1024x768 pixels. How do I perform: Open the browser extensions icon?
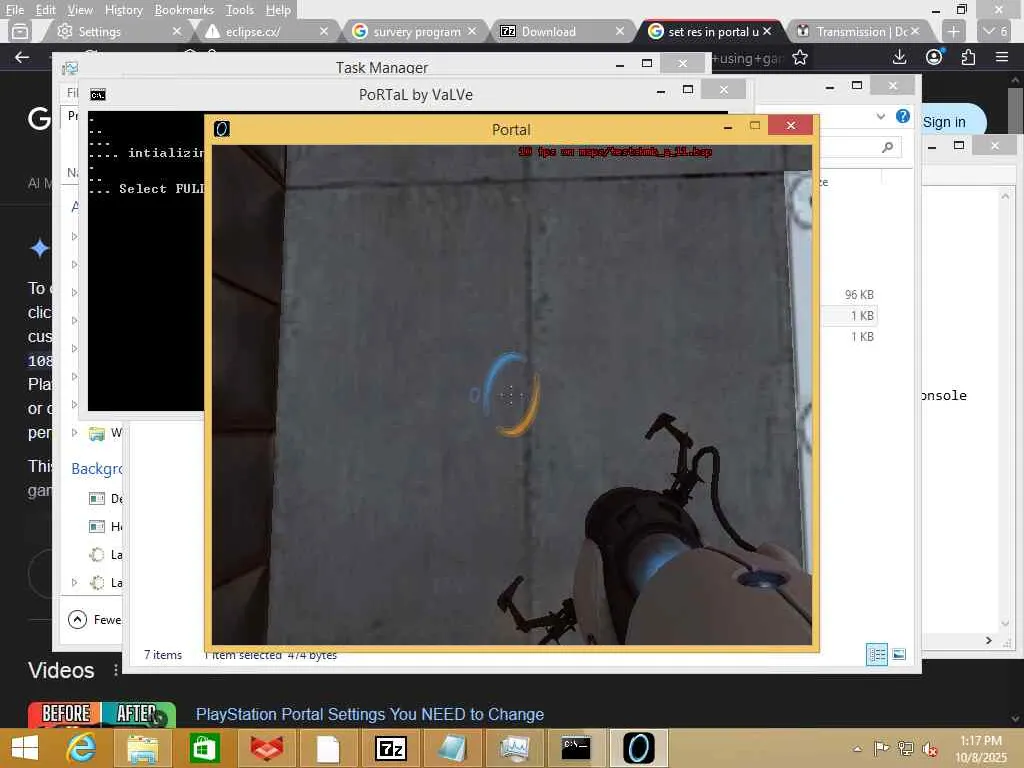[968, 57]
